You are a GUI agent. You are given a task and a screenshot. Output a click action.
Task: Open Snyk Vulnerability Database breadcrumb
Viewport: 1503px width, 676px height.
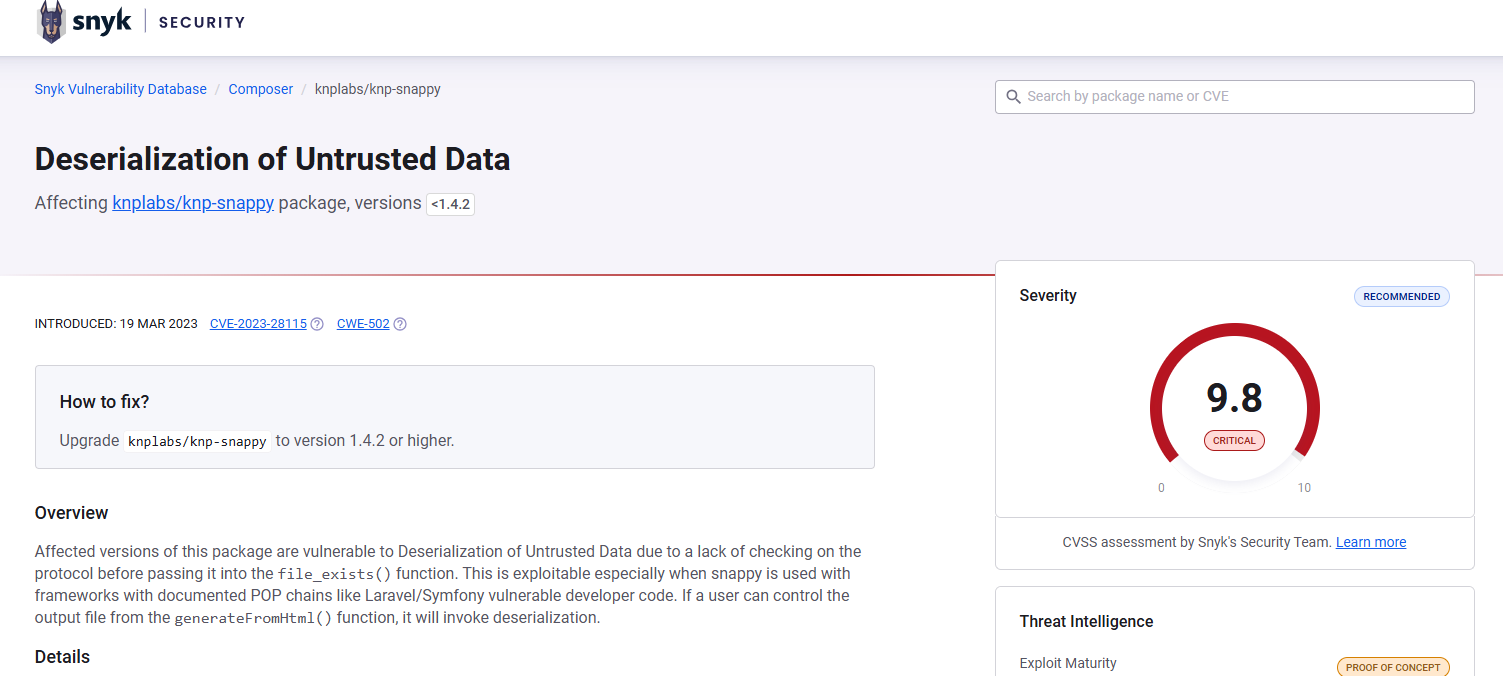[120, 89]
